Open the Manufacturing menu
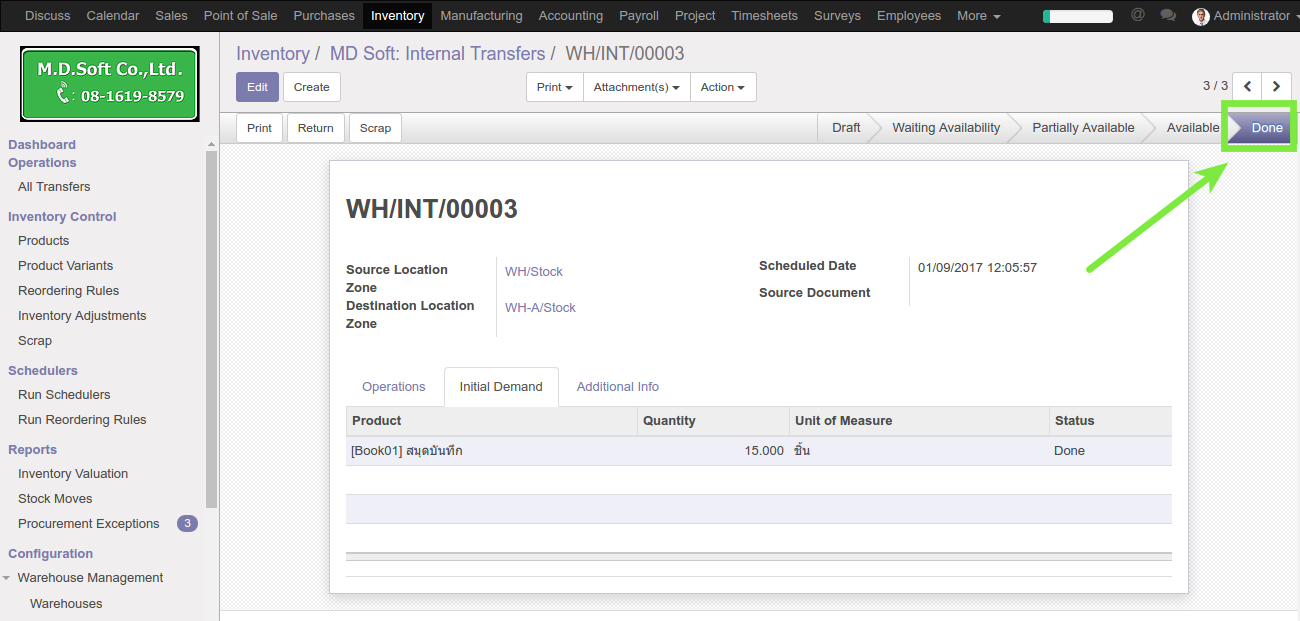This screenshot has height=621, width=1300. 481,16
